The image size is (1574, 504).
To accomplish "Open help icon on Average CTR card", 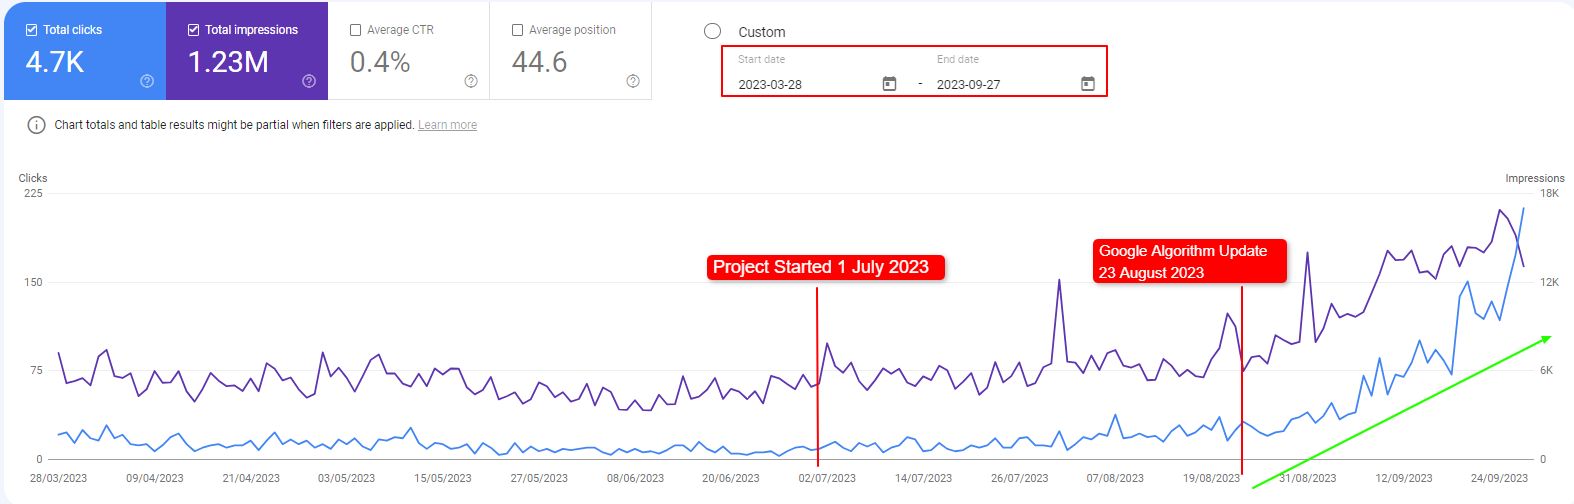I will (471, 81).
